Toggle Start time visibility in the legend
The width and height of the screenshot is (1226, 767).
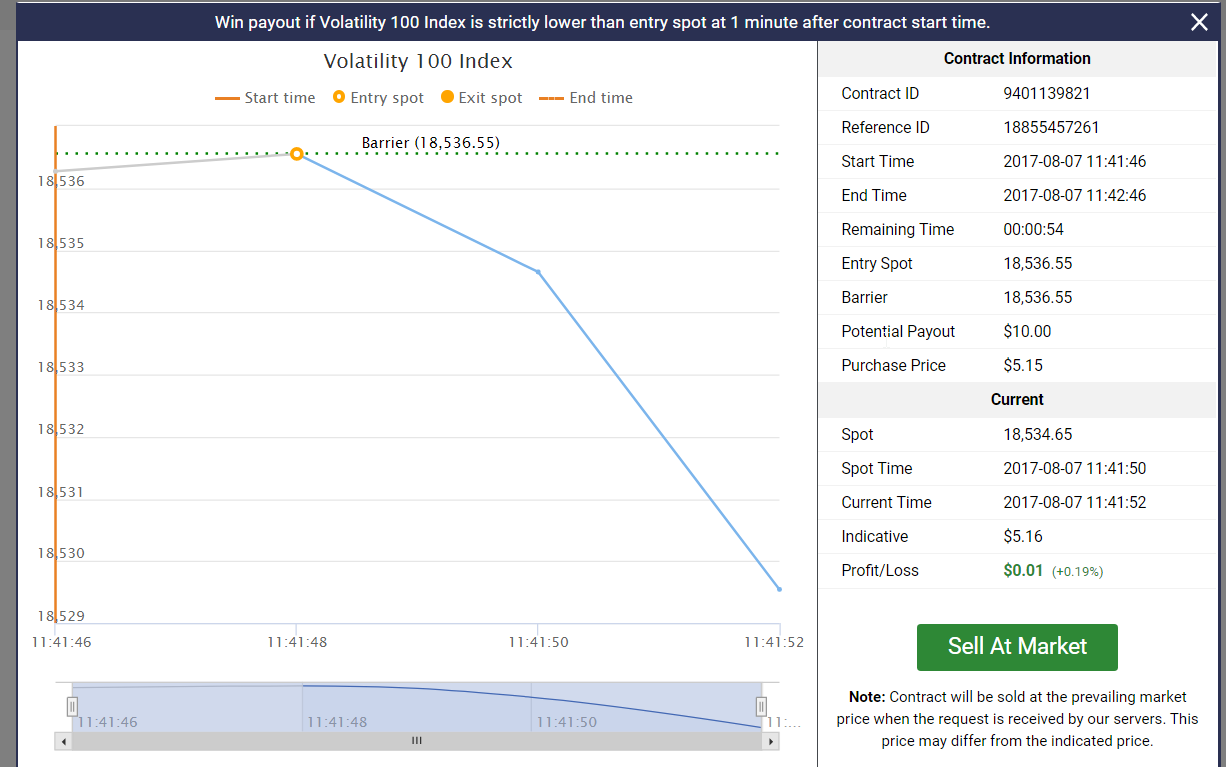click(265, 97)
